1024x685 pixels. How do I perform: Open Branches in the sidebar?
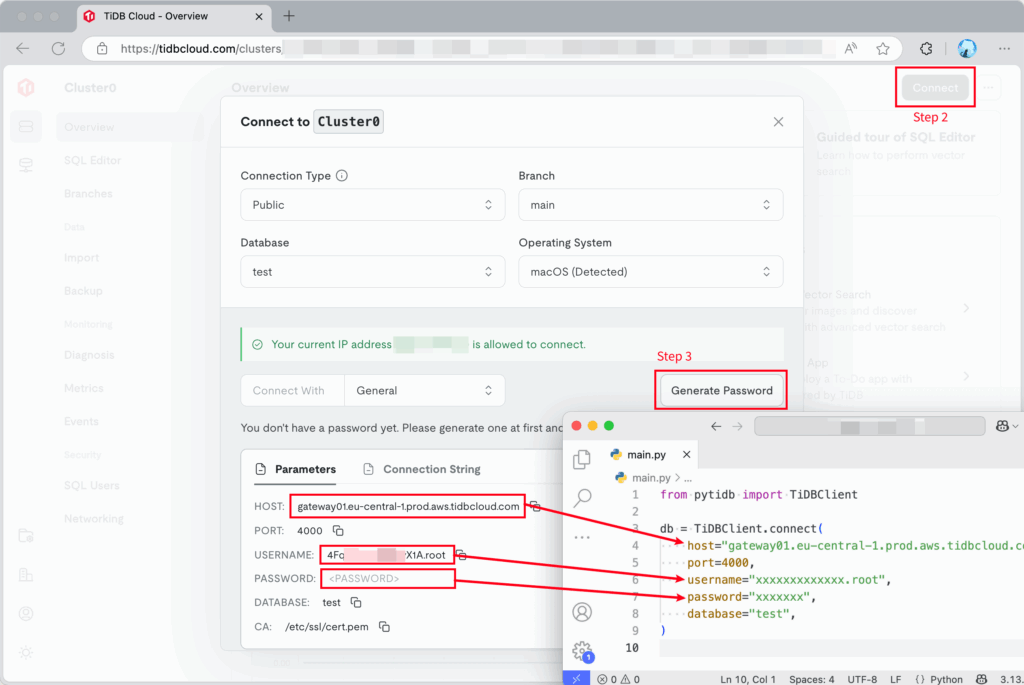pos(88,193)
